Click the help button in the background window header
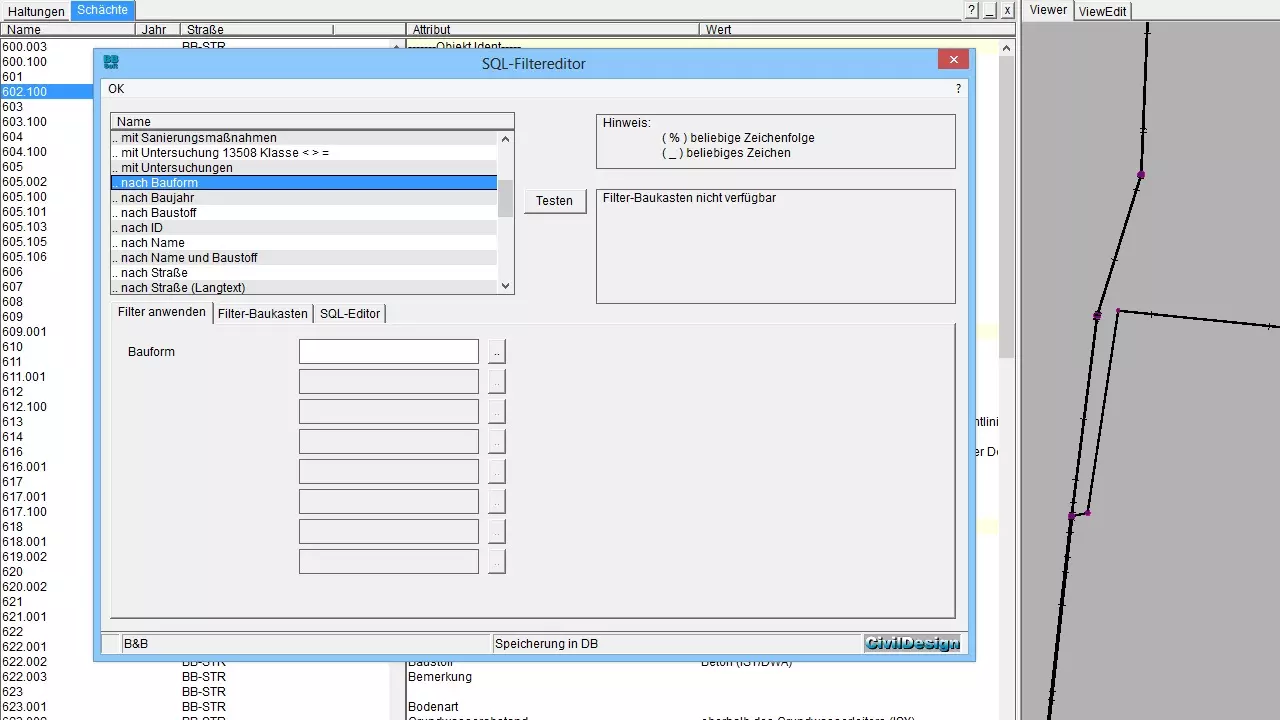This screenshot has height=720, width=1280. click(x=971, y=10)
